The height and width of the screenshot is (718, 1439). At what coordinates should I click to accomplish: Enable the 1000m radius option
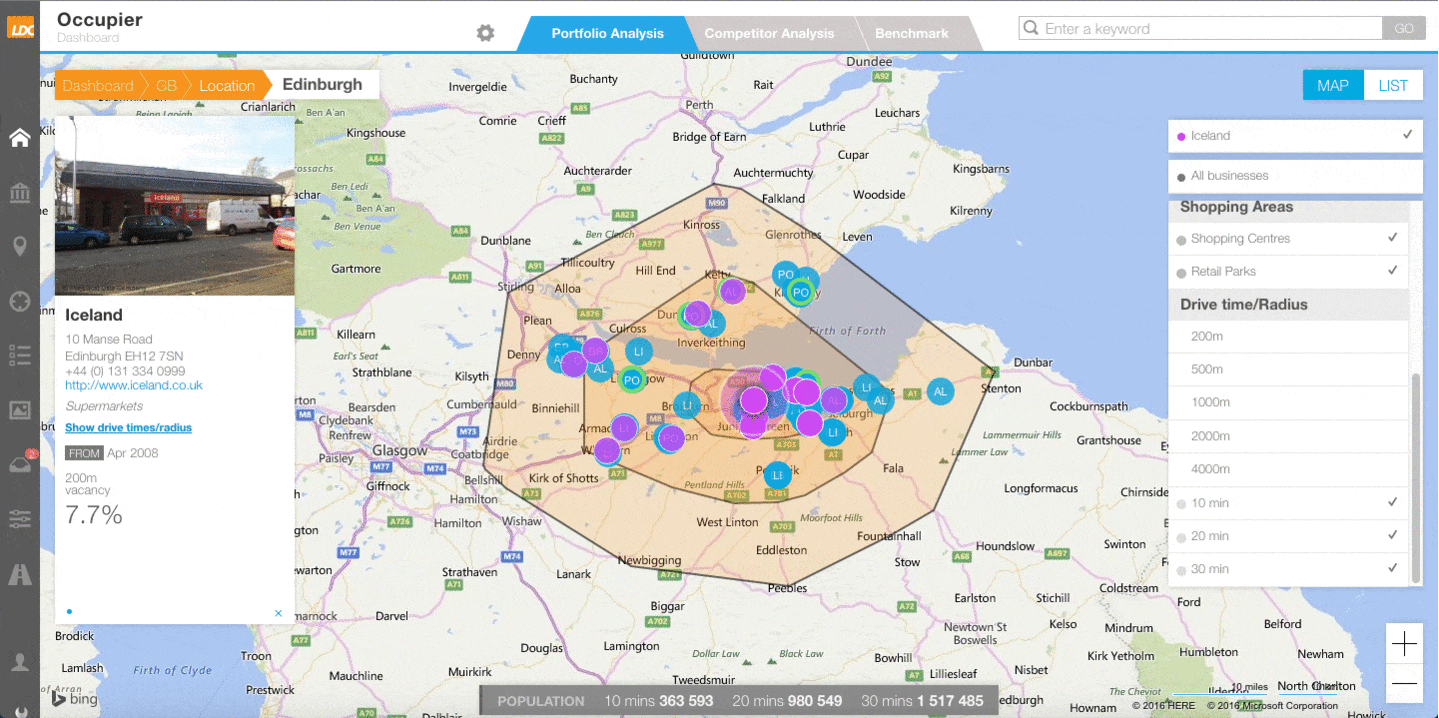click(1289, 403)
